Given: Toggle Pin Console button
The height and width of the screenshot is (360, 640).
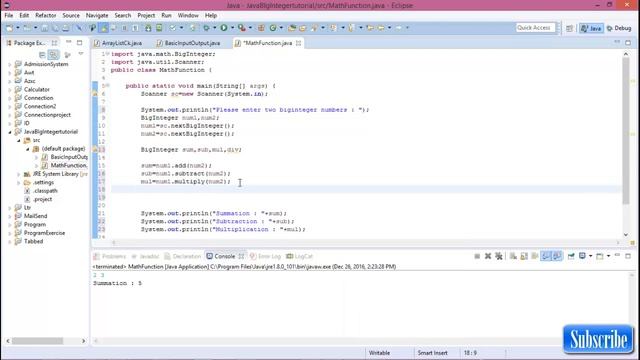Looking at the screenshot, I should 571,256.
